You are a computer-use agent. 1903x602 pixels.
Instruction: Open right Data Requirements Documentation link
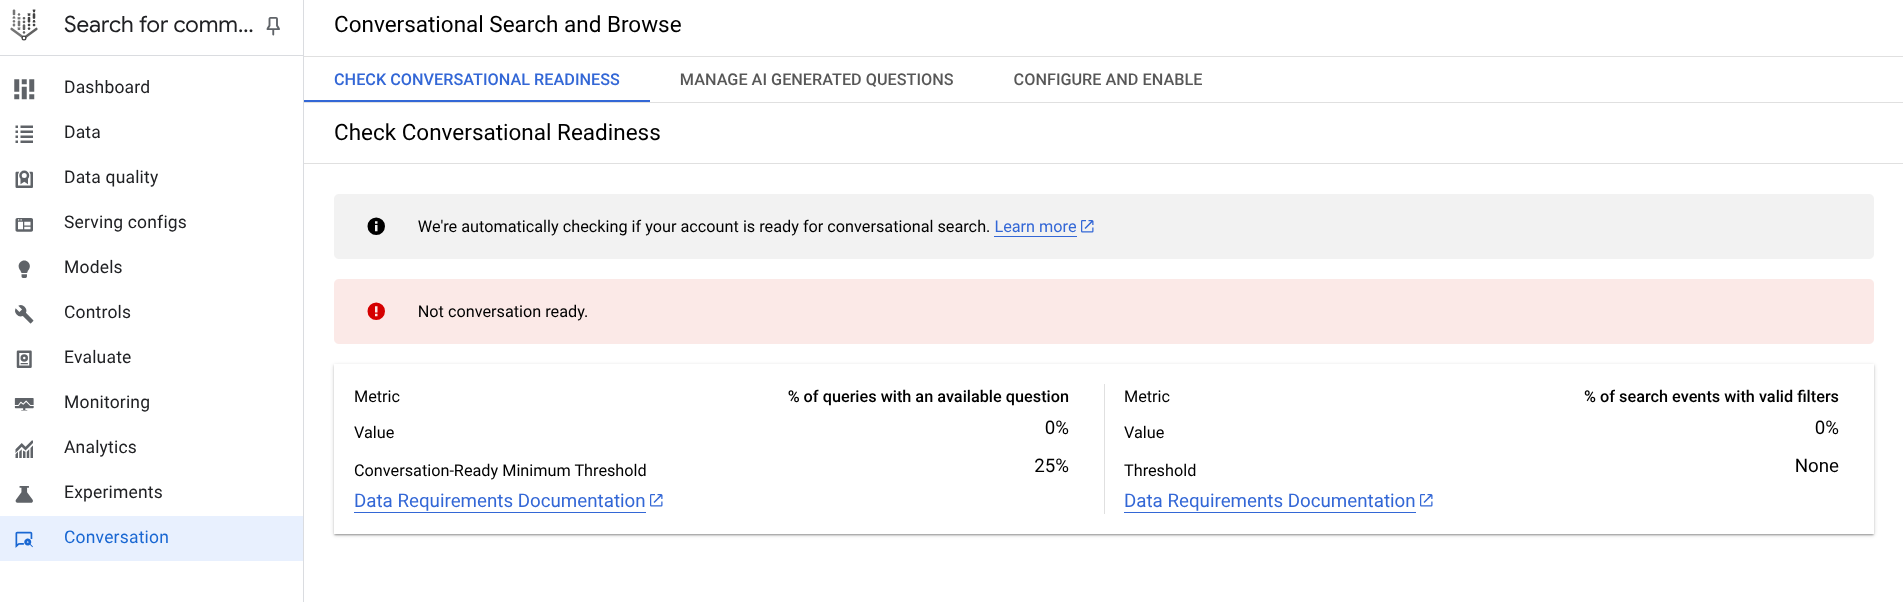coord(1269,501)
